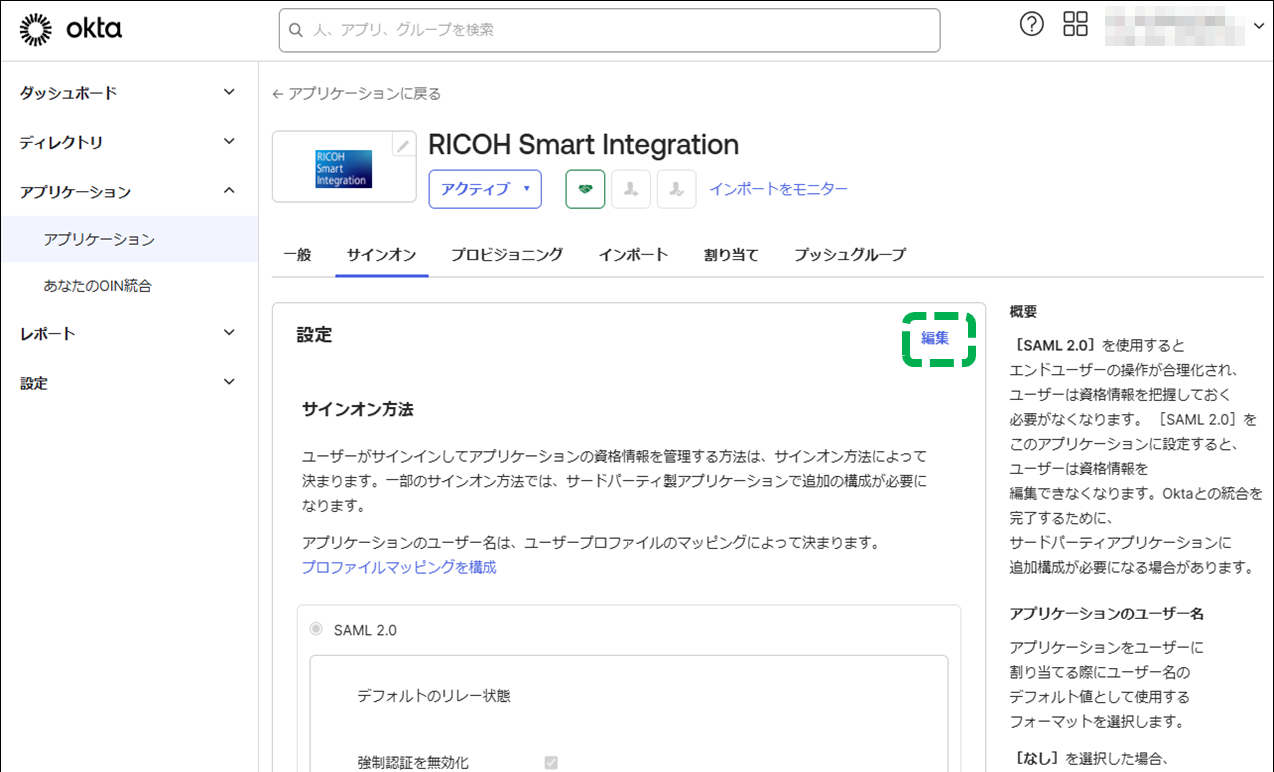Image resolution: width=1274 pixels, height=772 pixels.
Task: Open the アクティブ status dropdown
Action: (x=485, y=189)
